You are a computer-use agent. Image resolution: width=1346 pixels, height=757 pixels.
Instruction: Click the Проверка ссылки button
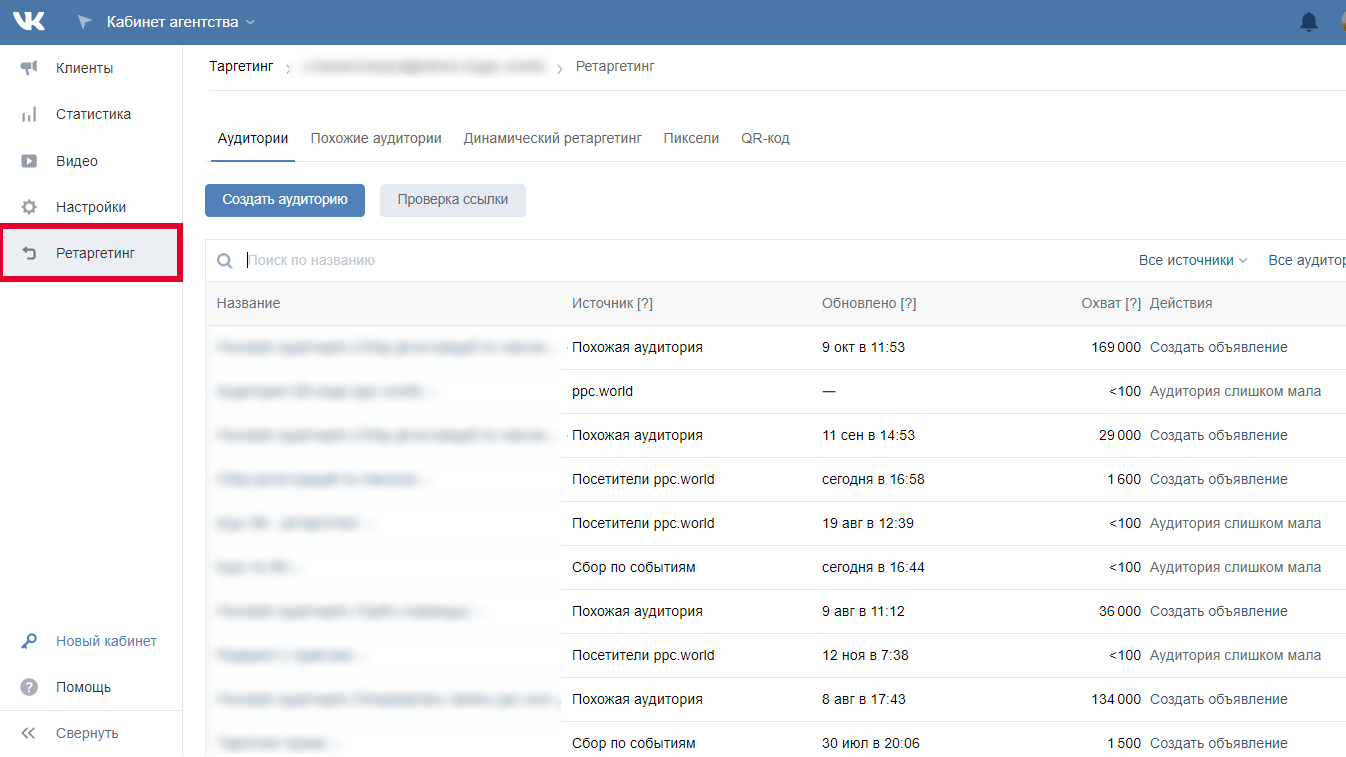[x=452, y=200]
